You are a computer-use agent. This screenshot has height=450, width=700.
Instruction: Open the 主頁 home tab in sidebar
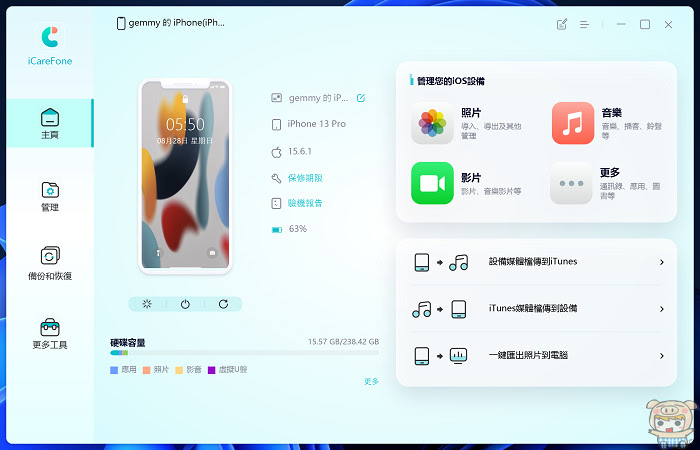[50, 123]
